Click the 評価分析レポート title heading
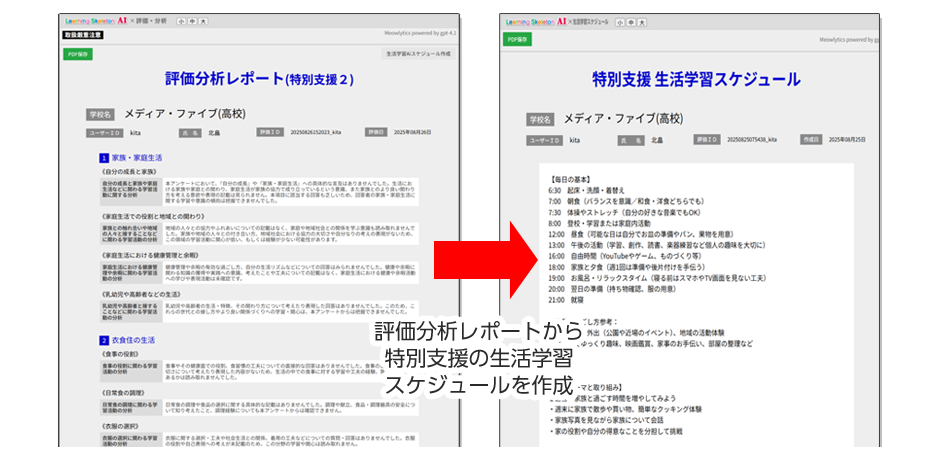 point(260,79)
